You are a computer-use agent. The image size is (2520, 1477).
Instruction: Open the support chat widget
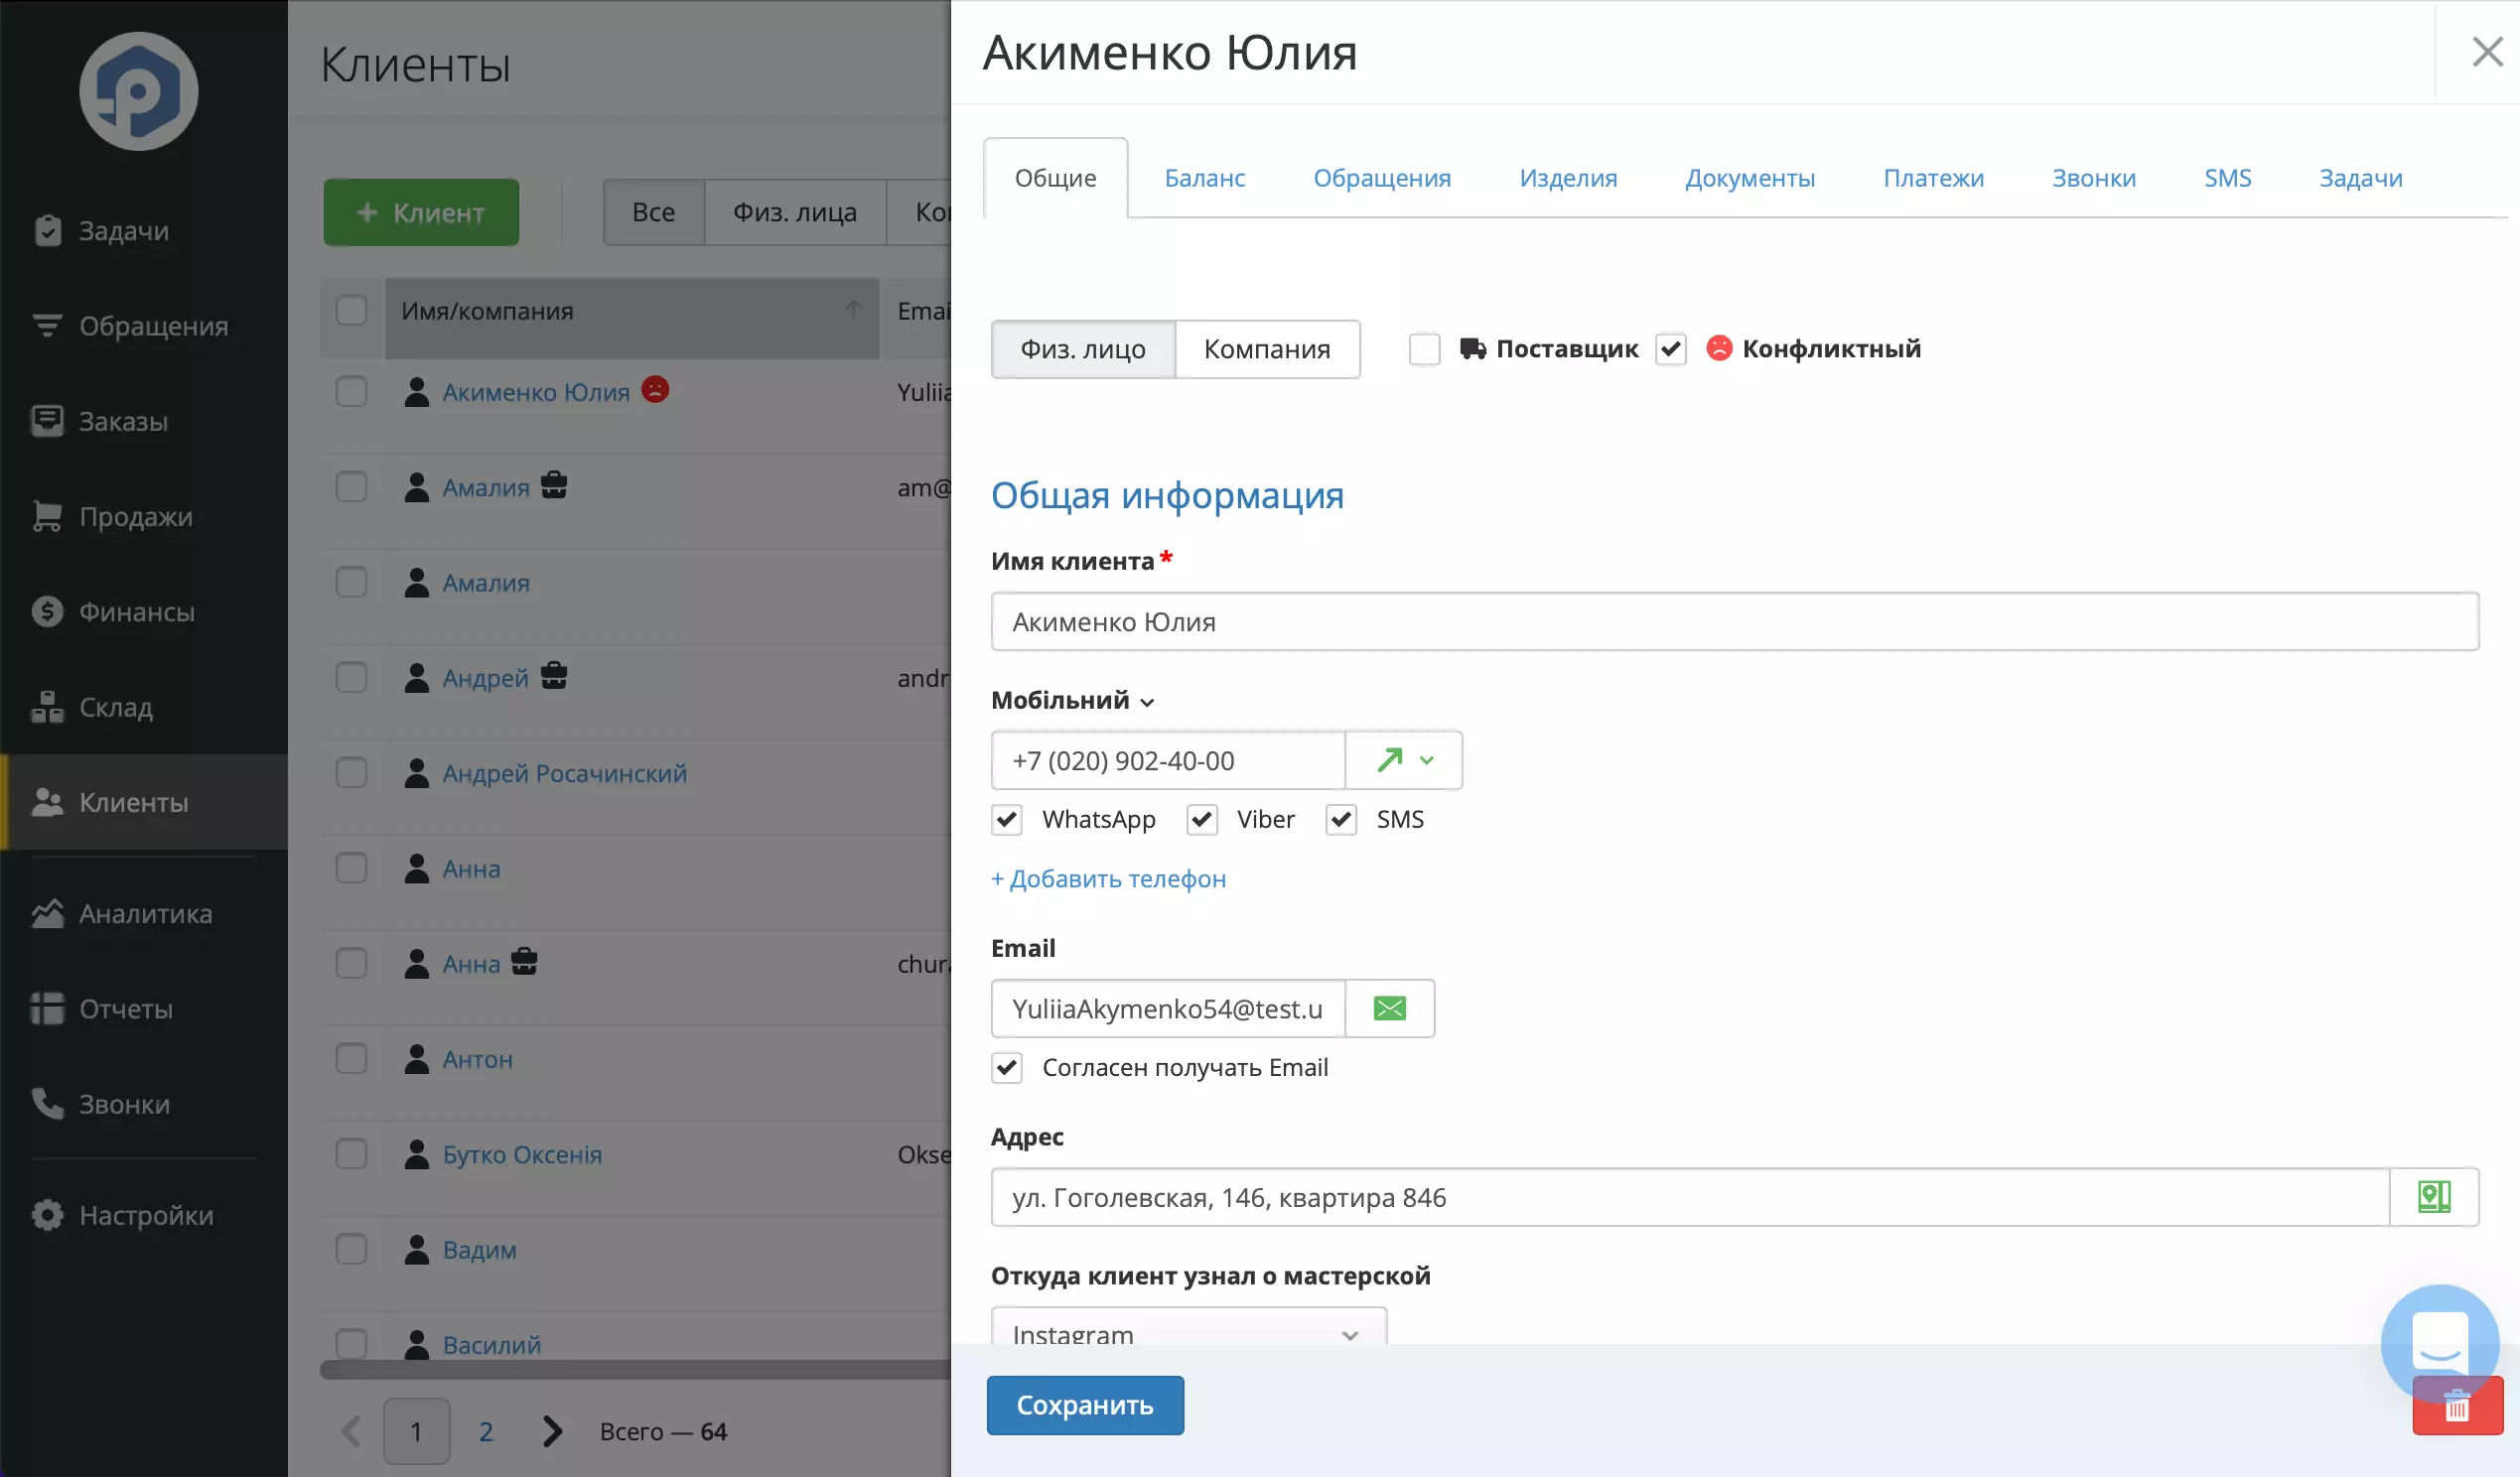coord(2440,1343)
